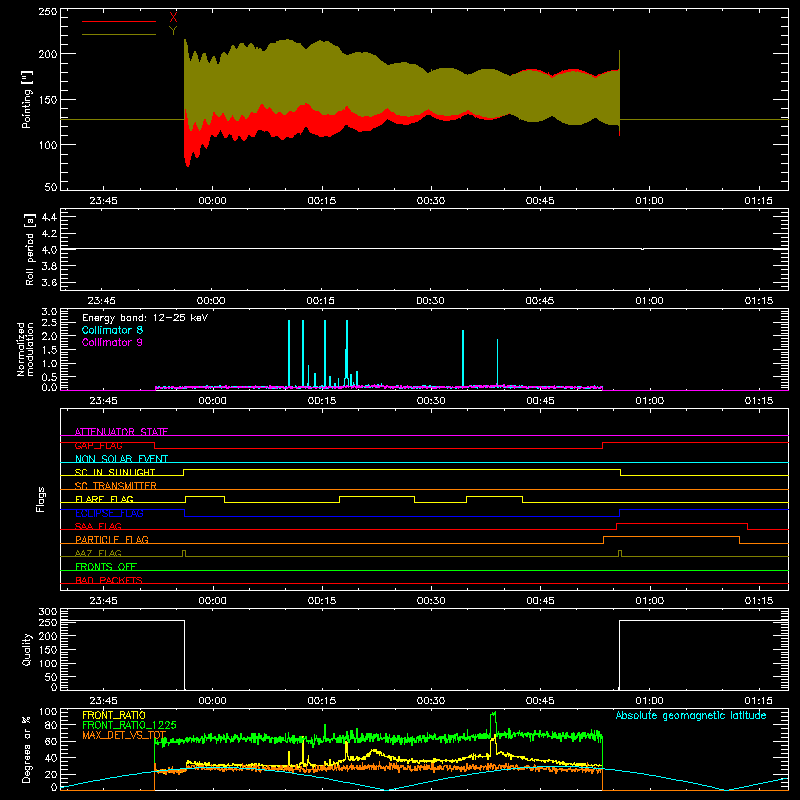The height and width of the screenshot is (800, 800).
Task: Click the SC_TRANSMITTER flag label
Action: click(x=116, y=486)
